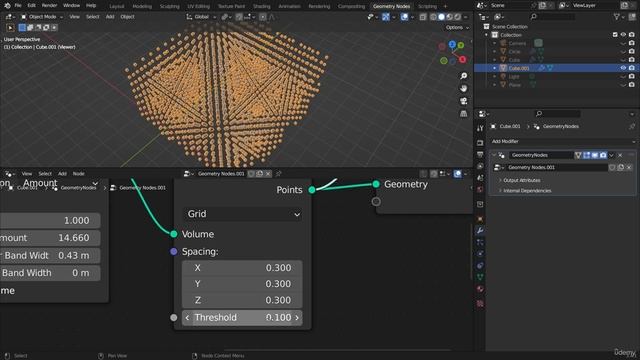The image size is (640, 360).
Task: Click the GeometryNodes modifier name field
Action: [x=541, y=155]
